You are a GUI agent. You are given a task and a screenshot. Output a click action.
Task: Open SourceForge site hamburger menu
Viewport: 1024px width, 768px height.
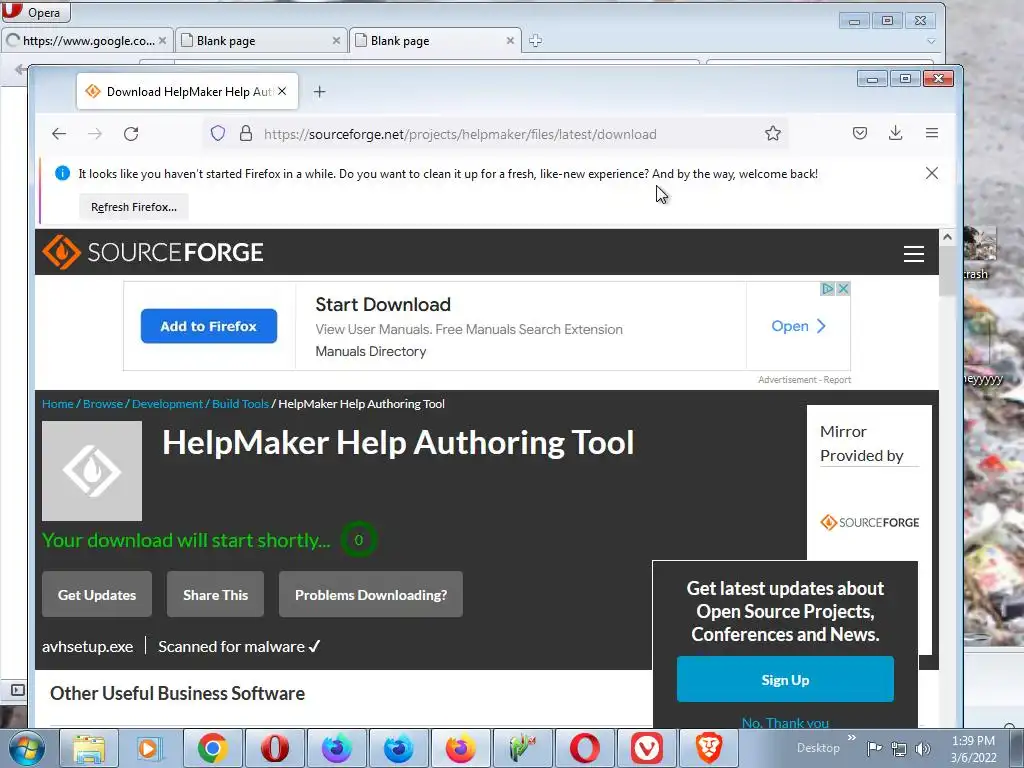click(x=914, y=253)
